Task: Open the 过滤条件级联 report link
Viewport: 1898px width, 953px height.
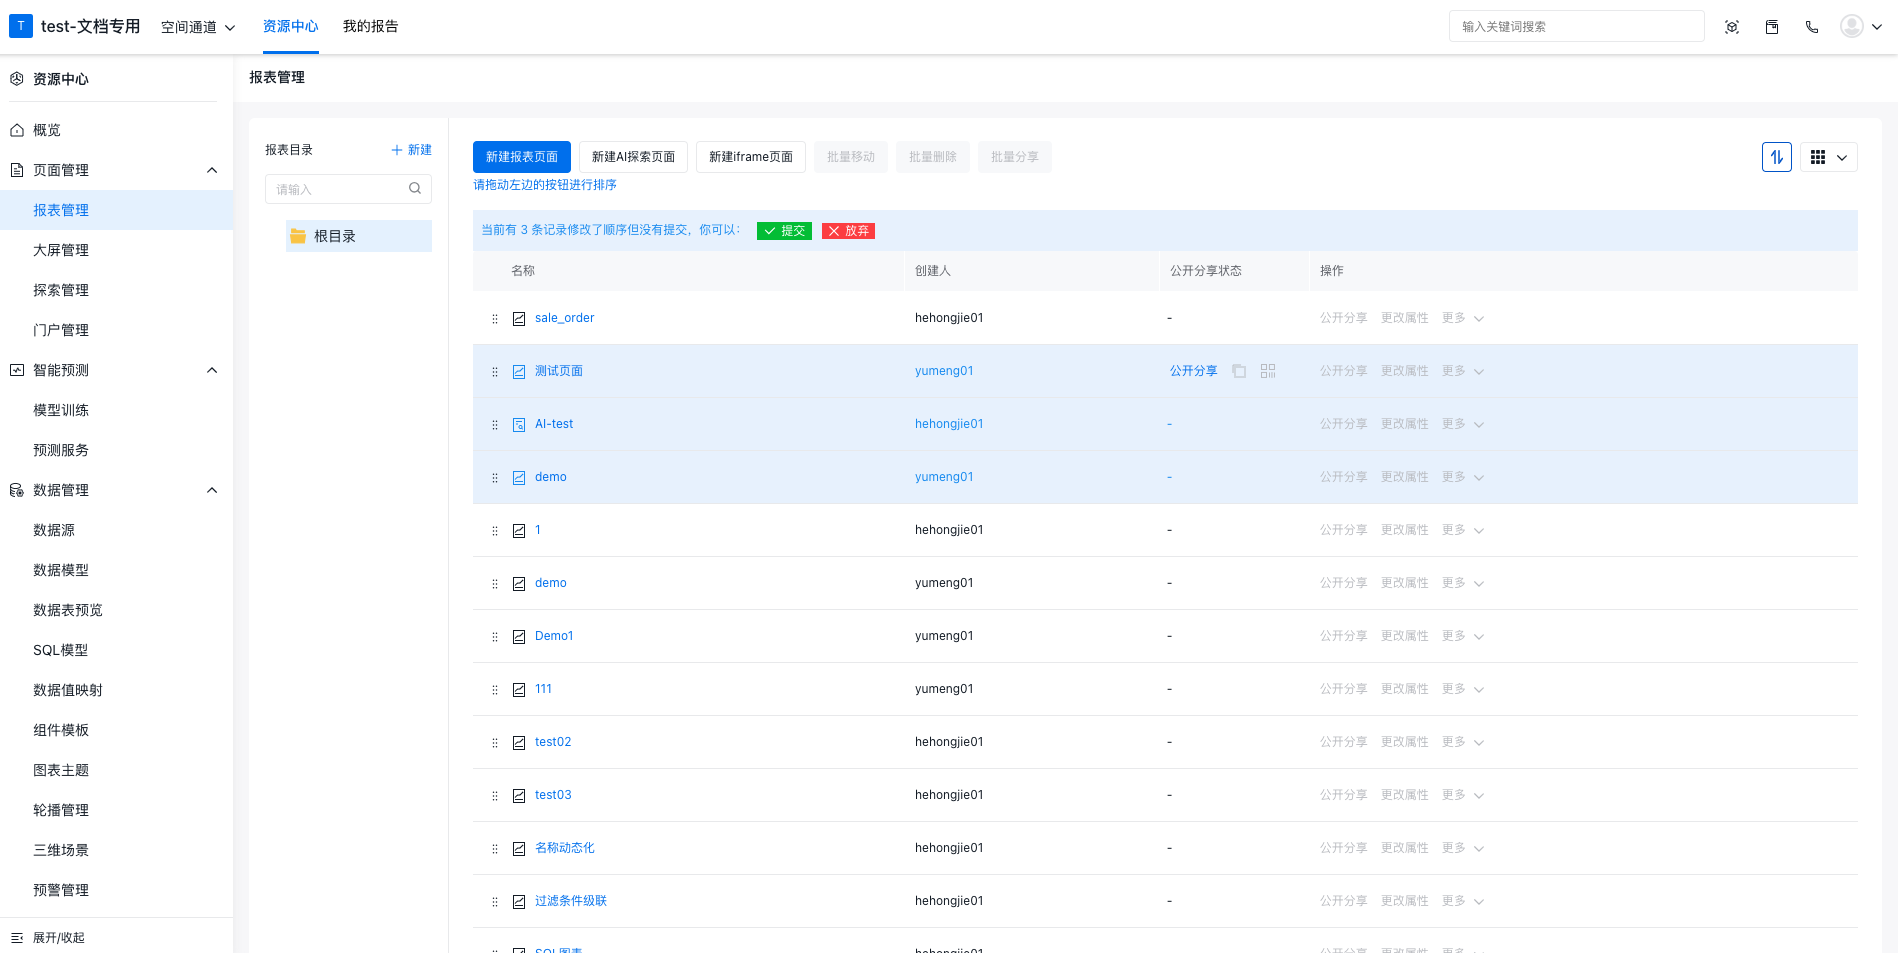Action: [x=571, y=901]
